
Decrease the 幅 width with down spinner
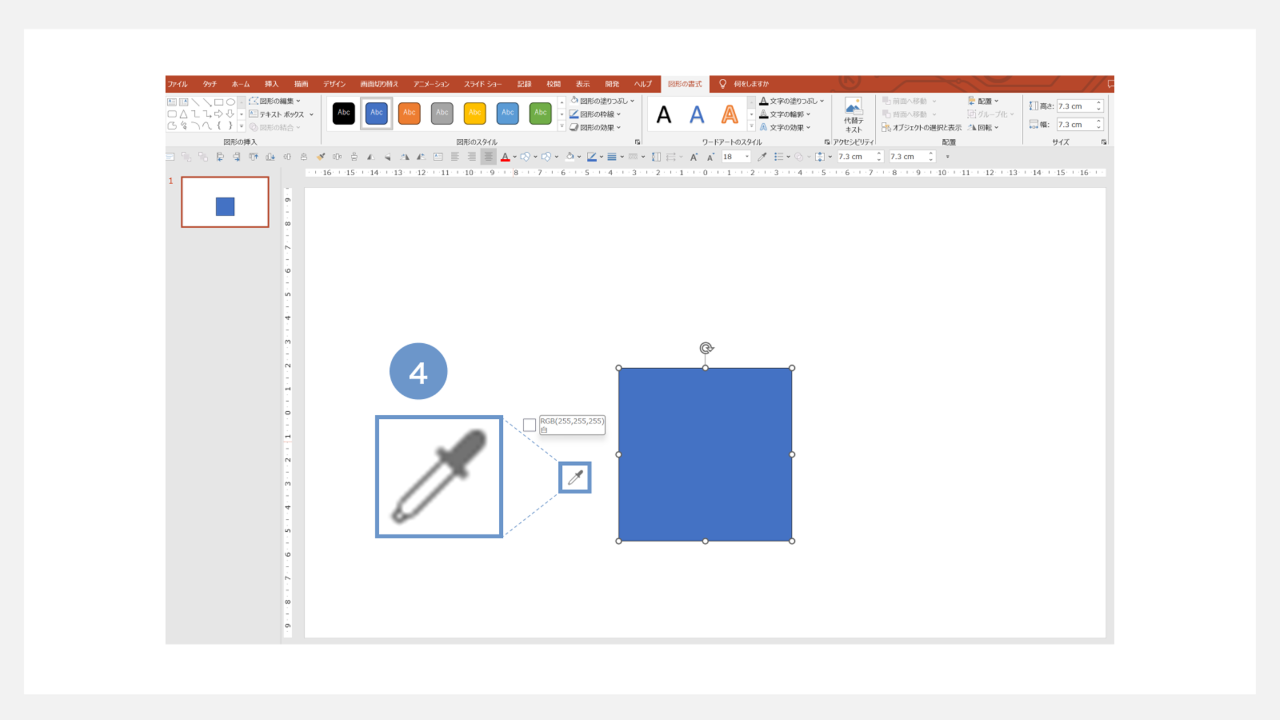tap(1099, 128)
